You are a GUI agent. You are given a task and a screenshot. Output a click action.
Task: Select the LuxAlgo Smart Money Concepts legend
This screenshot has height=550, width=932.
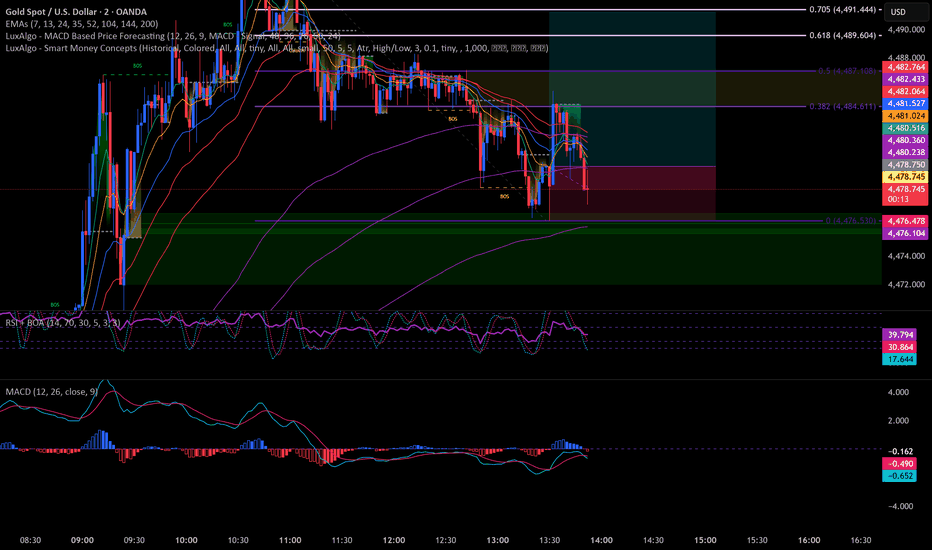(x=277, y=48)
